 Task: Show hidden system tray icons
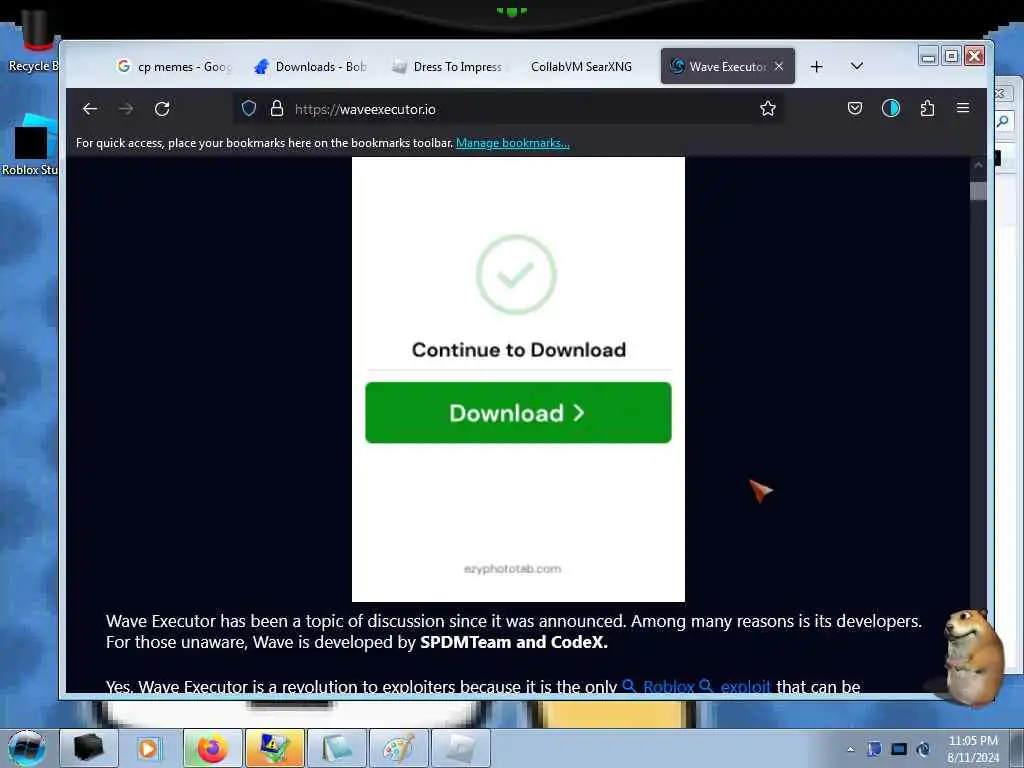(x=850, y=749)
